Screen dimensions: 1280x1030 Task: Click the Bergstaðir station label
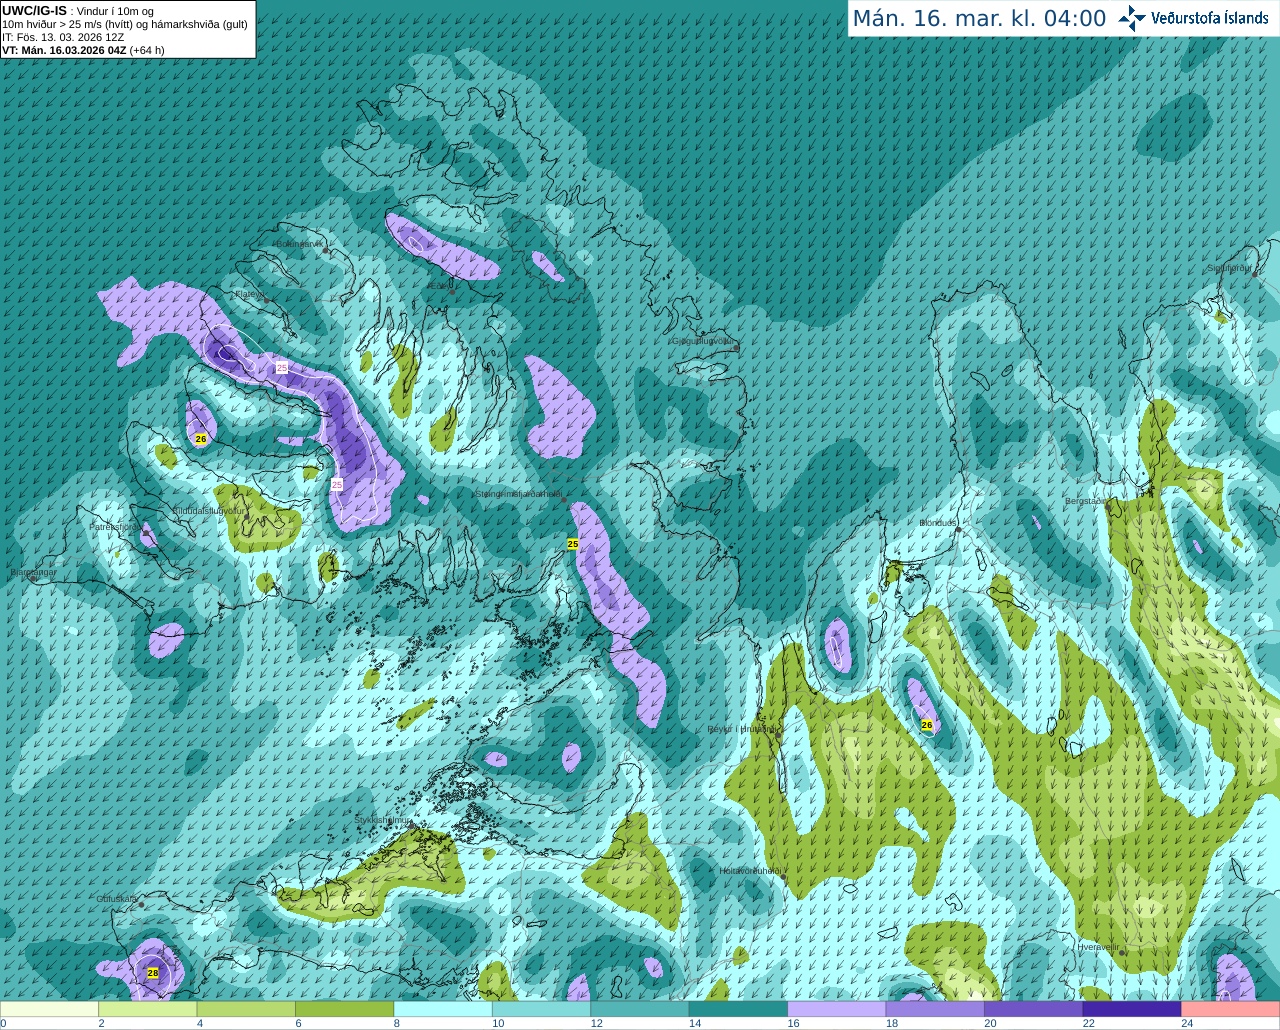tap(1084, 501)
